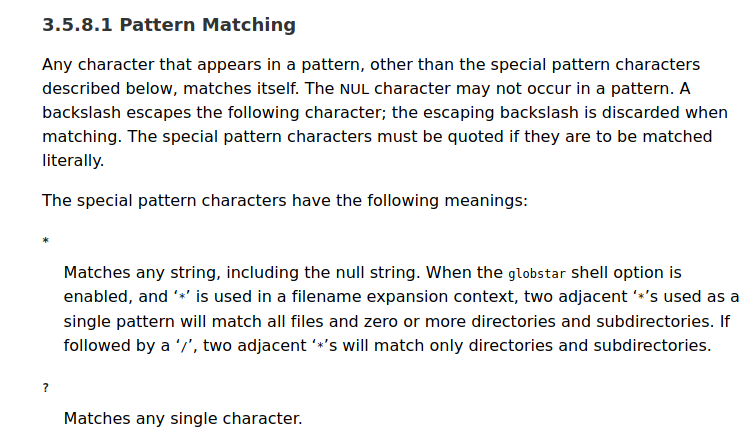Click the standalone question mark definition term
This screenshot has height=446, width=755.
[x=46, y=388]
